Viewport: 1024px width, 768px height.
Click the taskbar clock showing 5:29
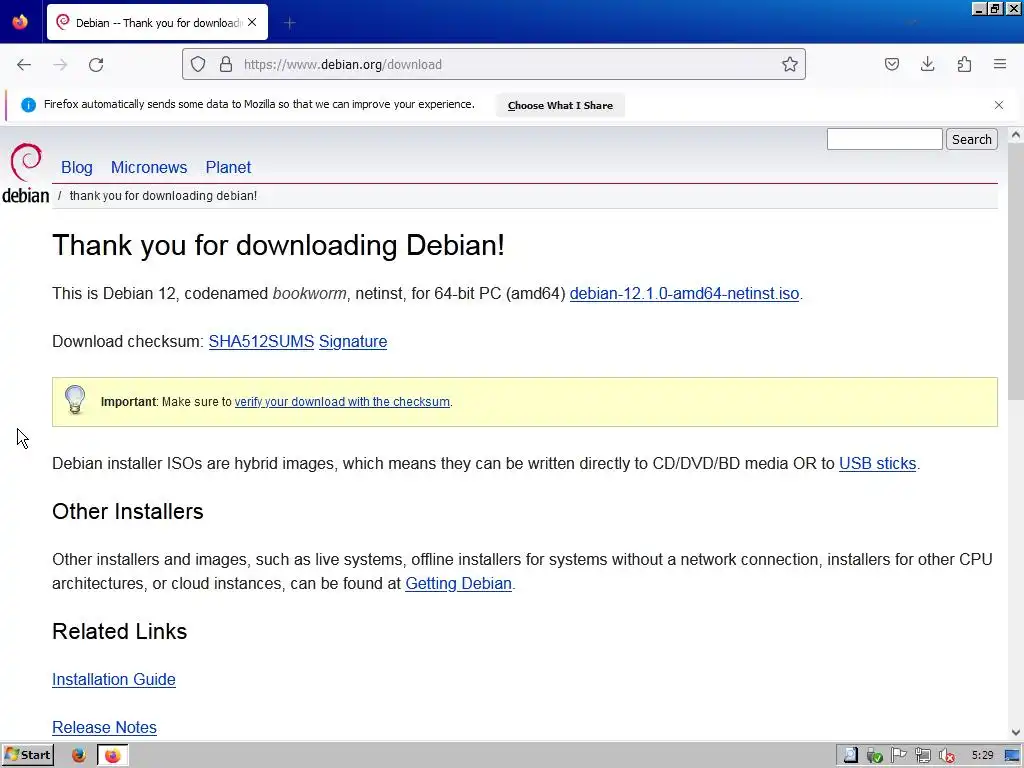(982, 756)
